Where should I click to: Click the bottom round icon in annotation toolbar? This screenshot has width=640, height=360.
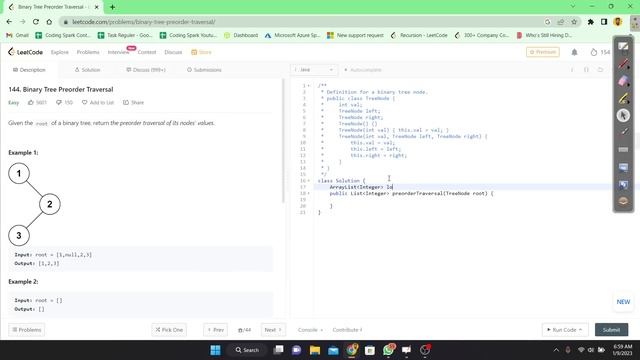point(623,201)
